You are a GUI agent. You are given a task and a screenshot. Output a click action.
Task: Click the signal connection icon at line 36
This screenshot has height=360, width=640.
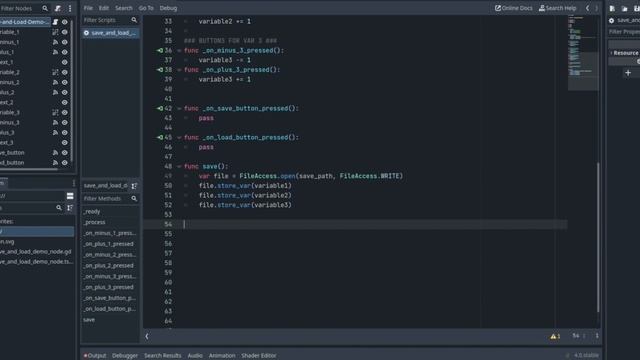click(x=160, y=51)
